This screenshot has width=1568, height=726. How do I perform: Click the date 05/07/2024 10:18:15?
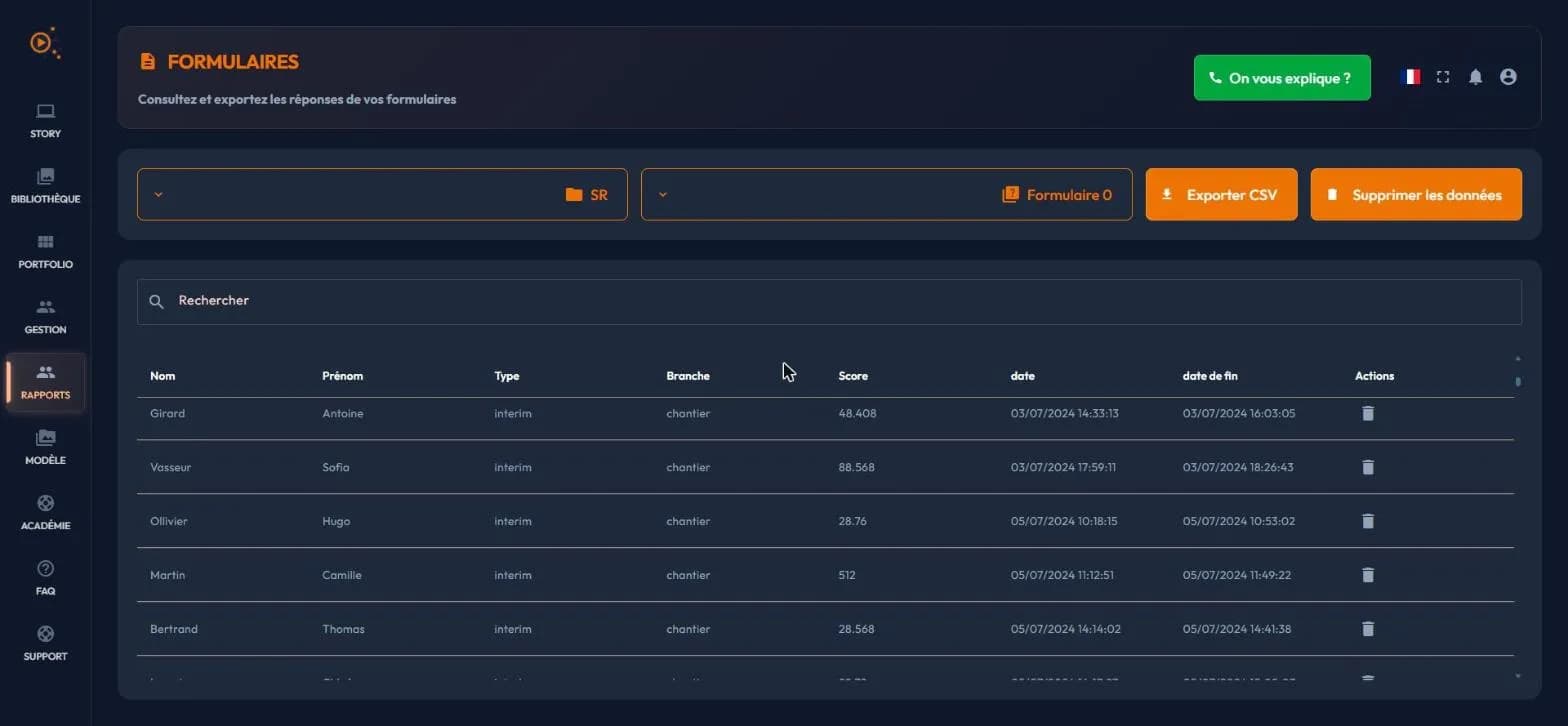coord(1064,521)
